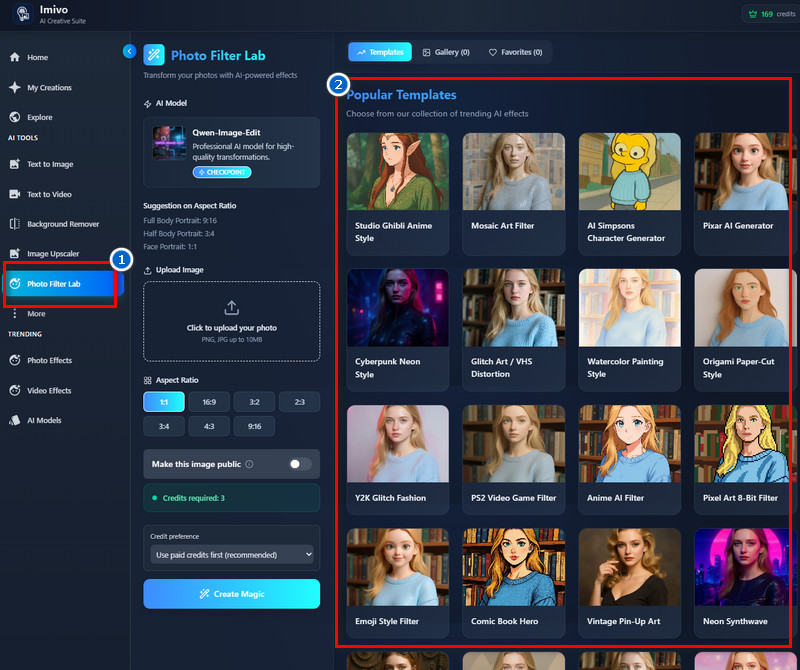Open Explore in the sidebar
The width and height of the screenshot is (800, 670).
tap(62, 117)
